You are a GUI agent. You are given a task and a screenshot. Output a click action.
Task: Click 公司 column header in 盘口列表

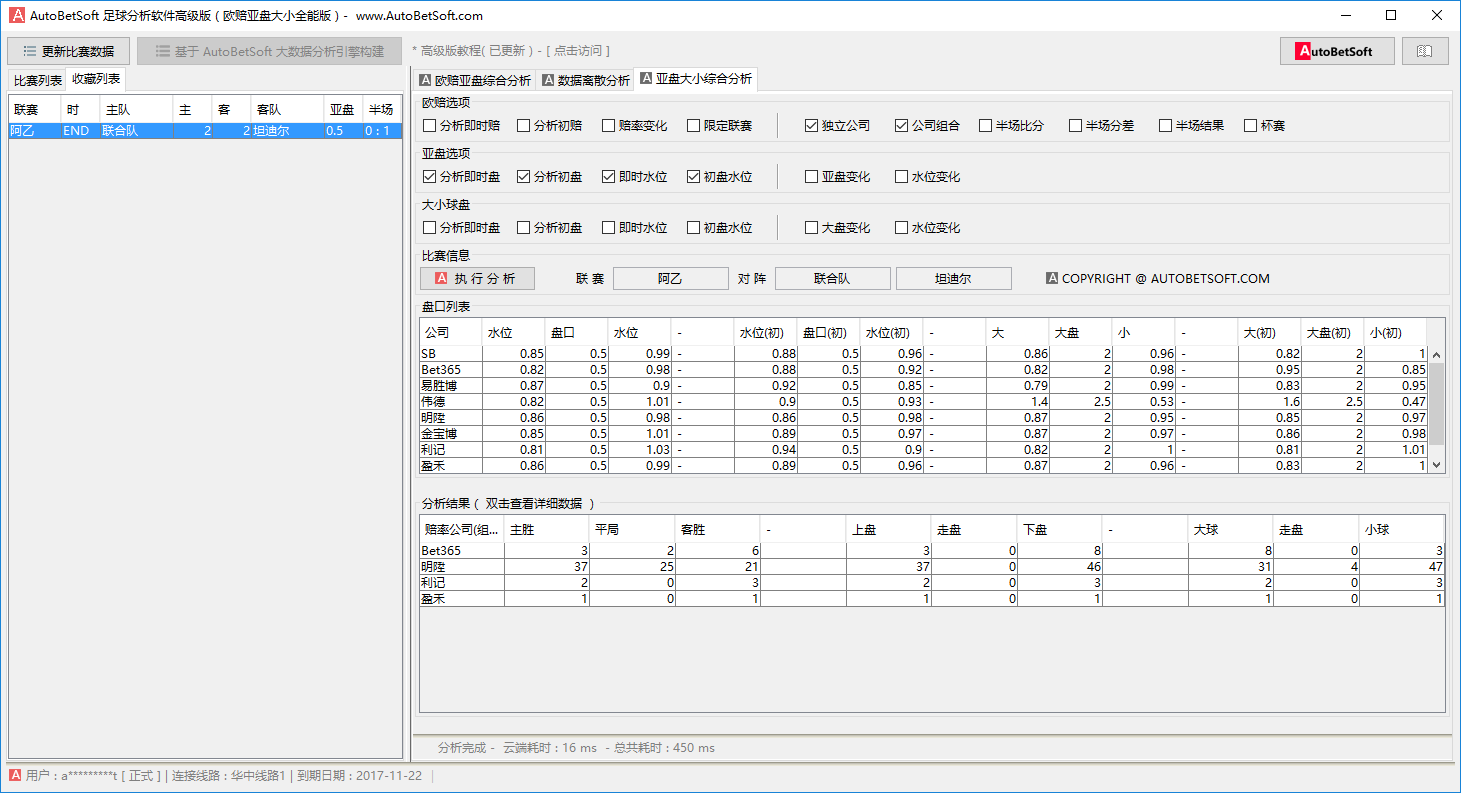[450, 332]
